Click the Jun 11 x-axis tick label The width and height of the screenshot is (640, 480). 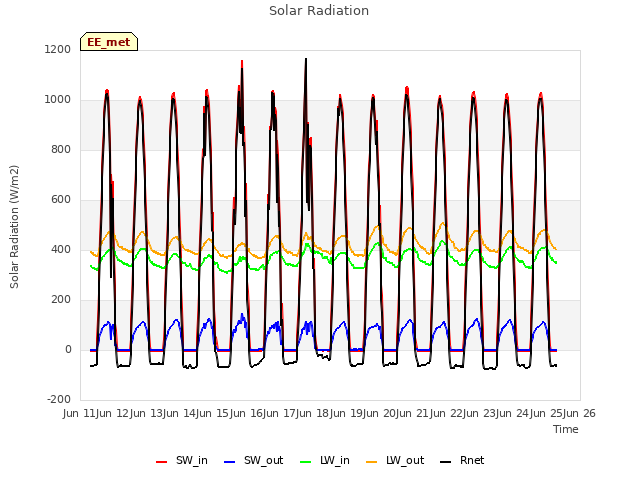79,413
